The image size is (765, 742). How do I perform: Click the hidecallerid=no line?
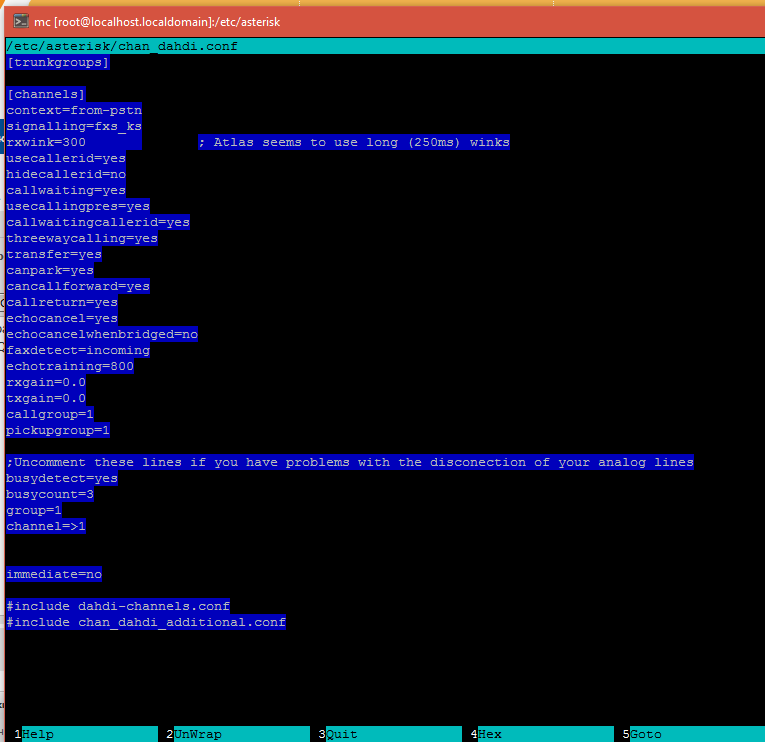(66, 174)
